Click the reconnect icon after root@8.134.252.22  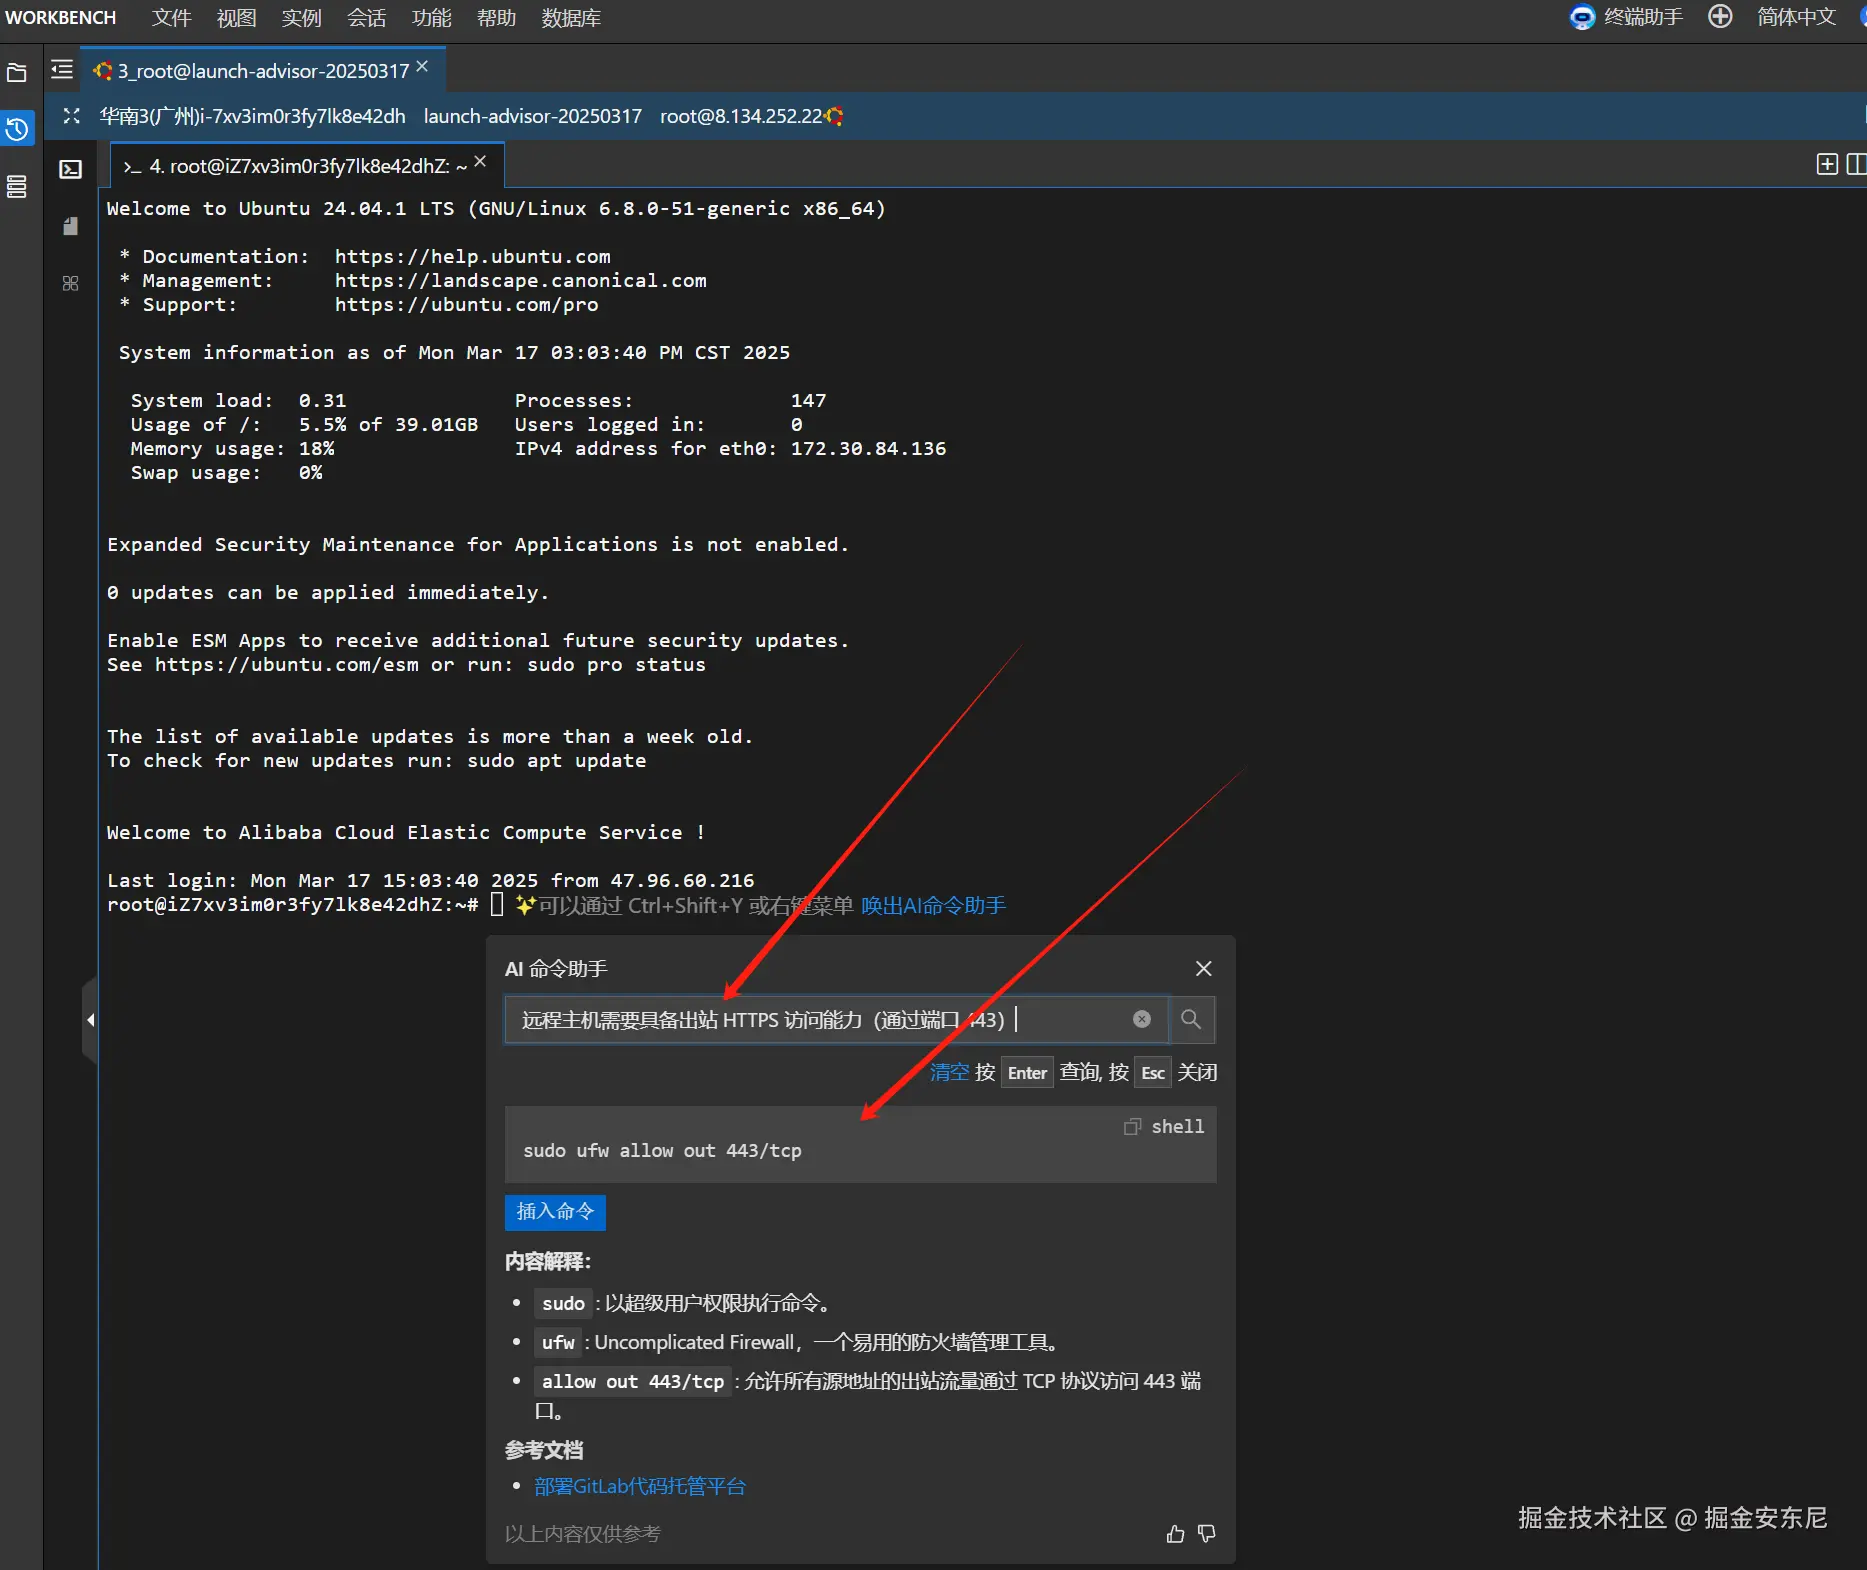click(x=834, y=116)
